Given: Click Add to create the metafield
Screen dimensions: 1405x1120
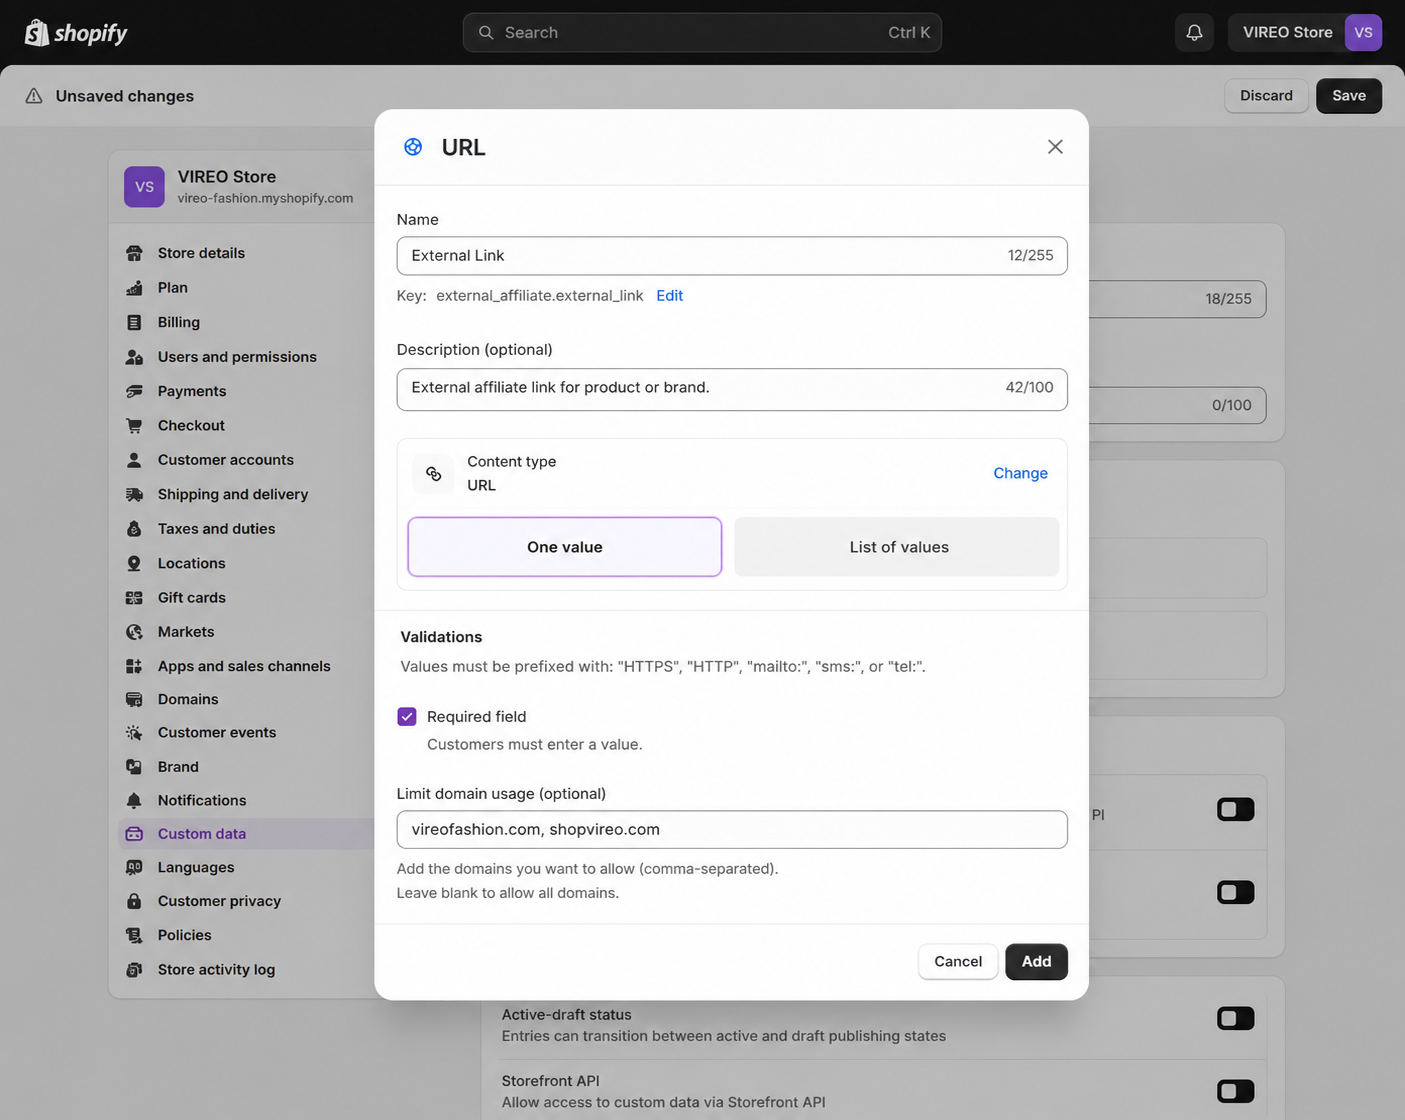Looking at the screenshot, I should (1036, 962).
